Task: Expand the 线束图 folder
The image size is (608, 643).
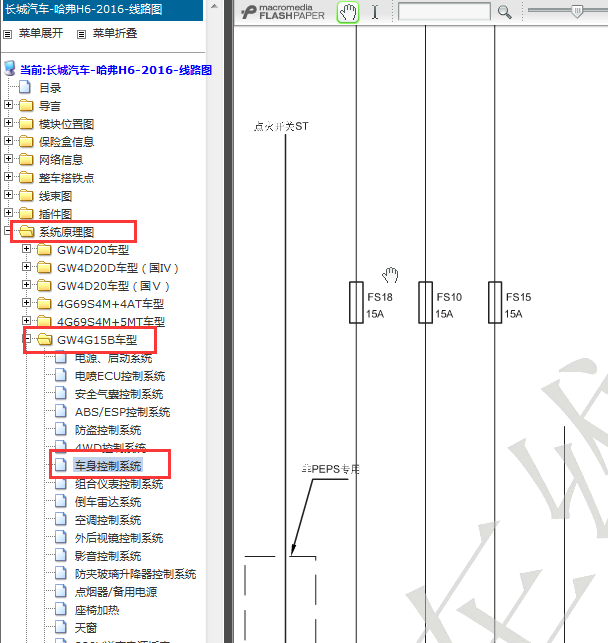Action: tap(8, 195)
